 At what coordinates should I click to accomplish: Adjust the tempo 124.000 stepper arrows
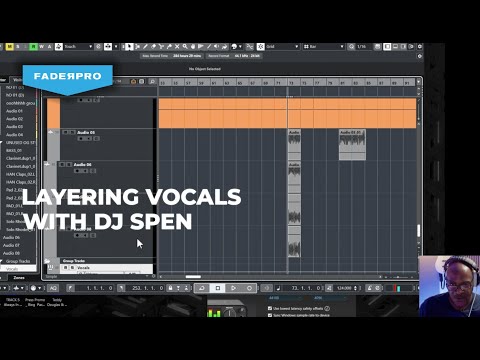[355, 288]
